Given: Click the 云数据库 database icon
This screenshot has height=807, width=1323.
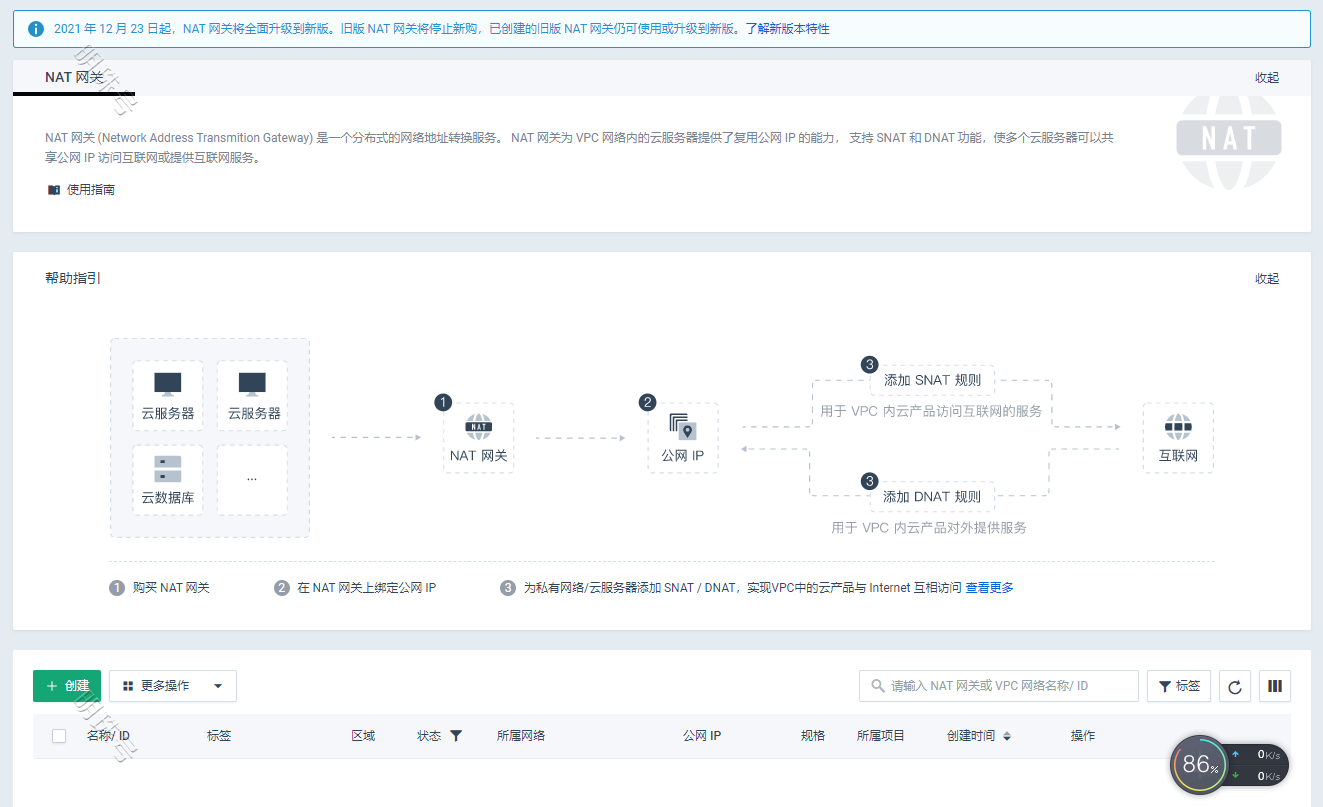Looking at the screenshot, I should click(x=168, y=469).
